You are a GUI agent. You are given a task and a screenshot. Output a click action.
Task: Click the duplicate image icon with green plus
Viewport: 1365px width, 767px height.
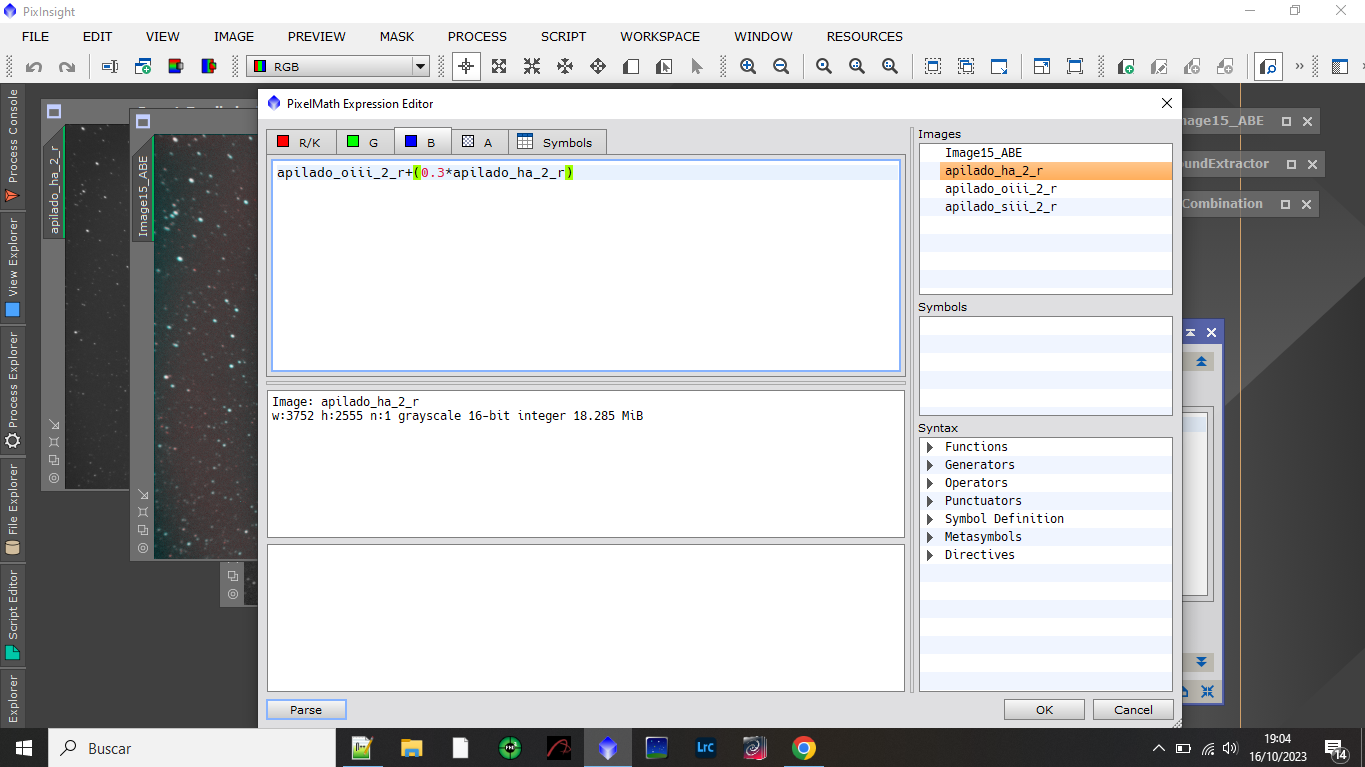(x=143, y=67)
